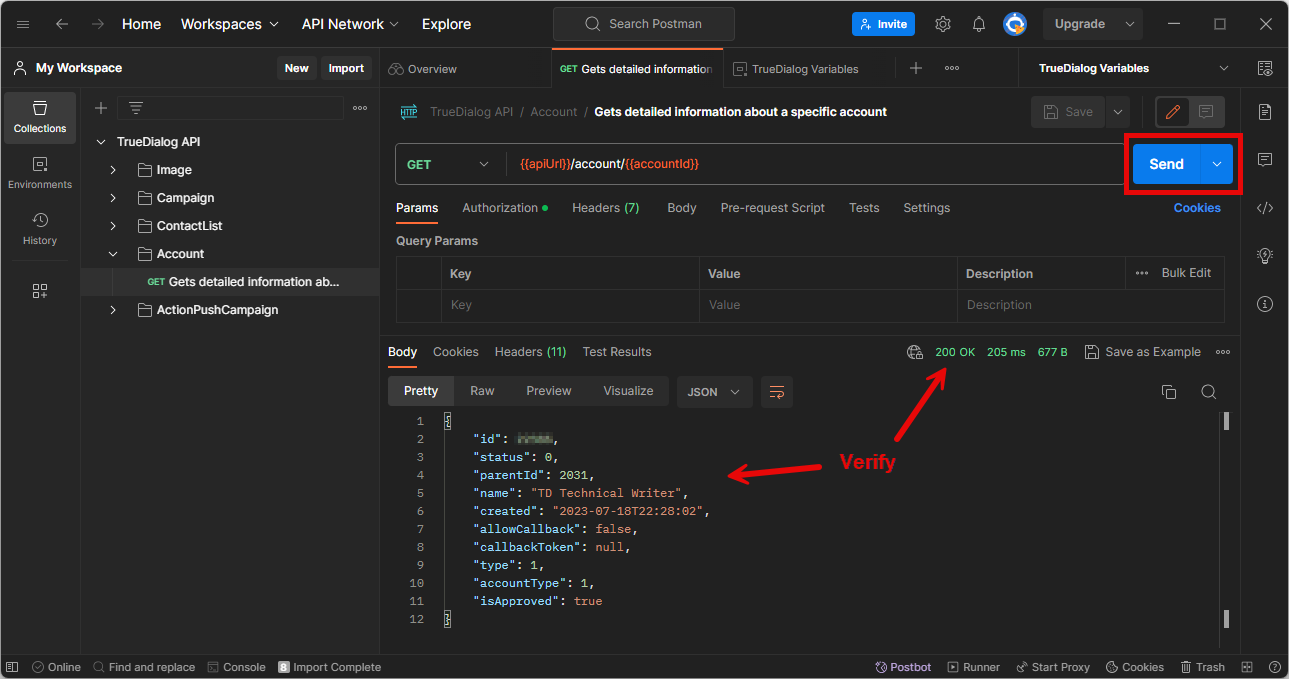Expand the ContactList folder
Image resolution: width=1289 pixels, height=679 pixels.
point(113,226)
